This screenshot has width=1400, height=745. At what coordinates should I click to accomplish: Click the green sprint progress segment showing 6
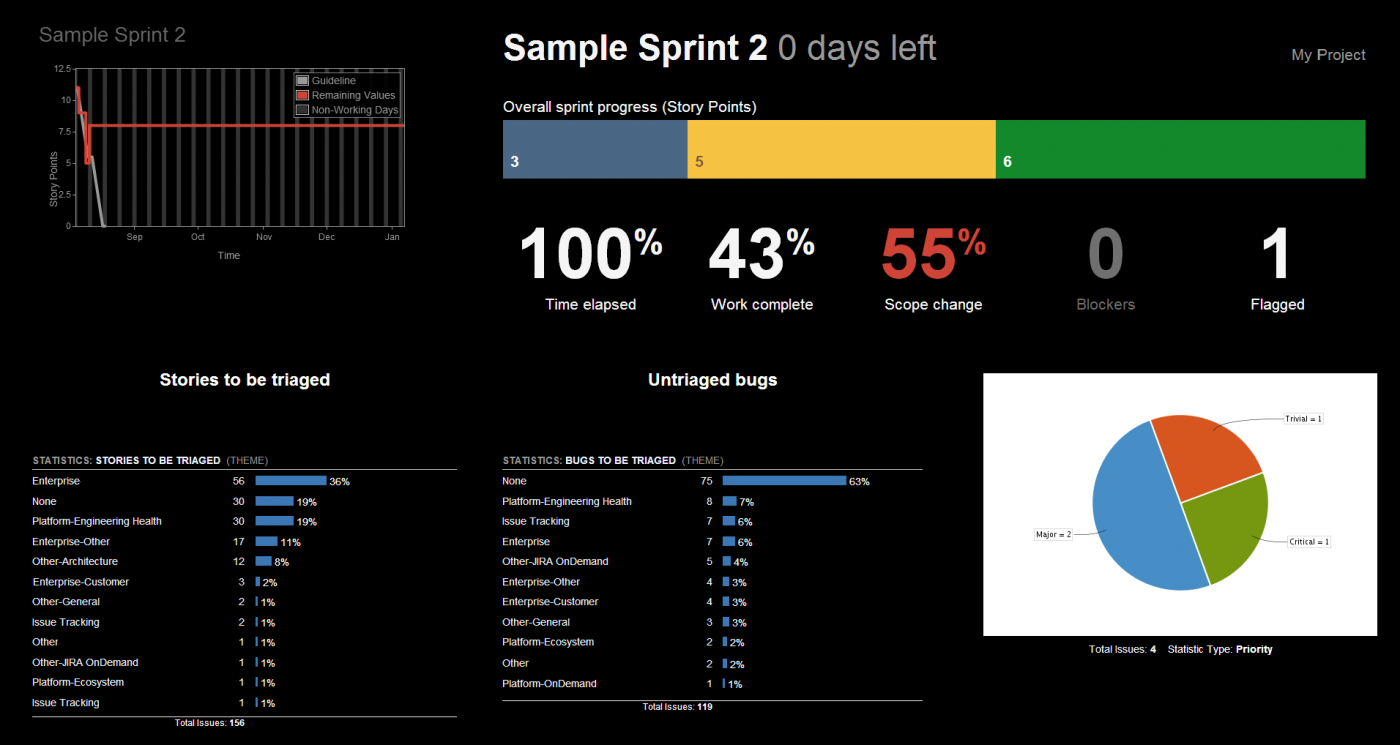(1180, 149)
